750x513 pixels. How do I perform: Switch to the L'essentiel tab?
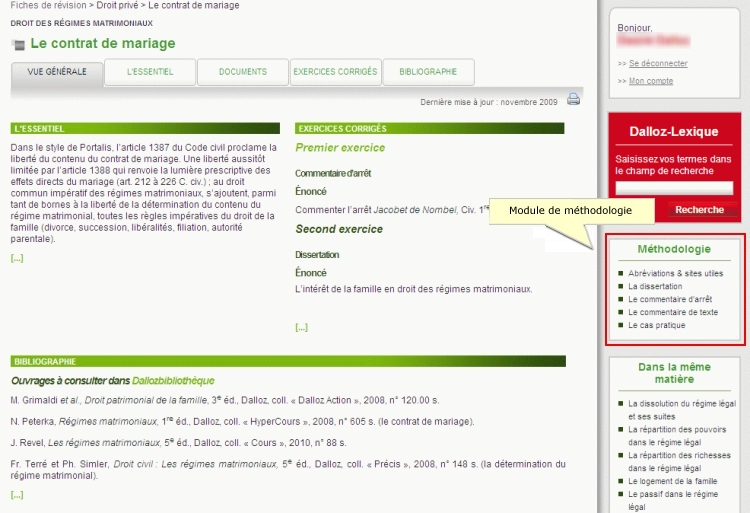click(150, 72)
